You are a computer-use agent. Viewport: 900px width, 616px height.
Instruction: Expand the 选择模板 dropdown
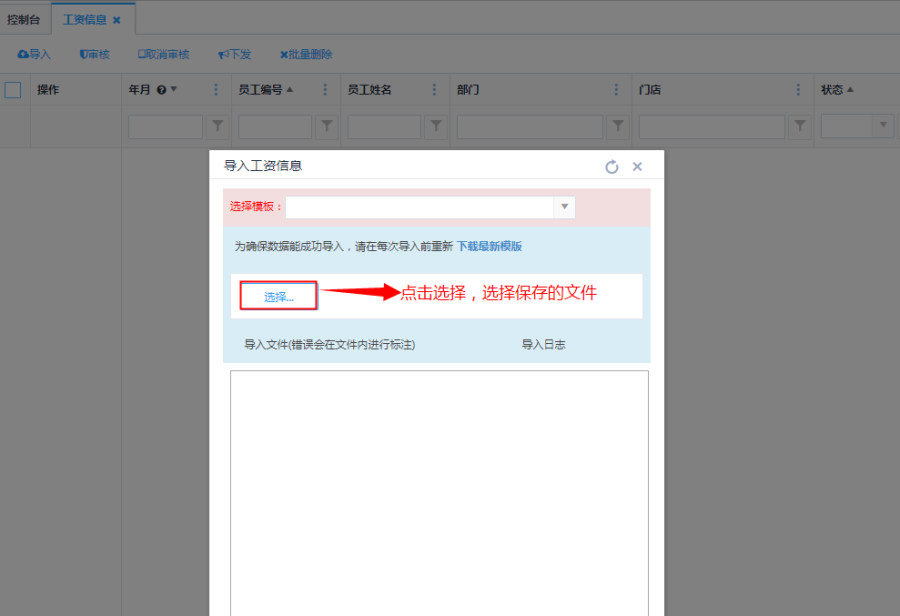tap(565, 207)
